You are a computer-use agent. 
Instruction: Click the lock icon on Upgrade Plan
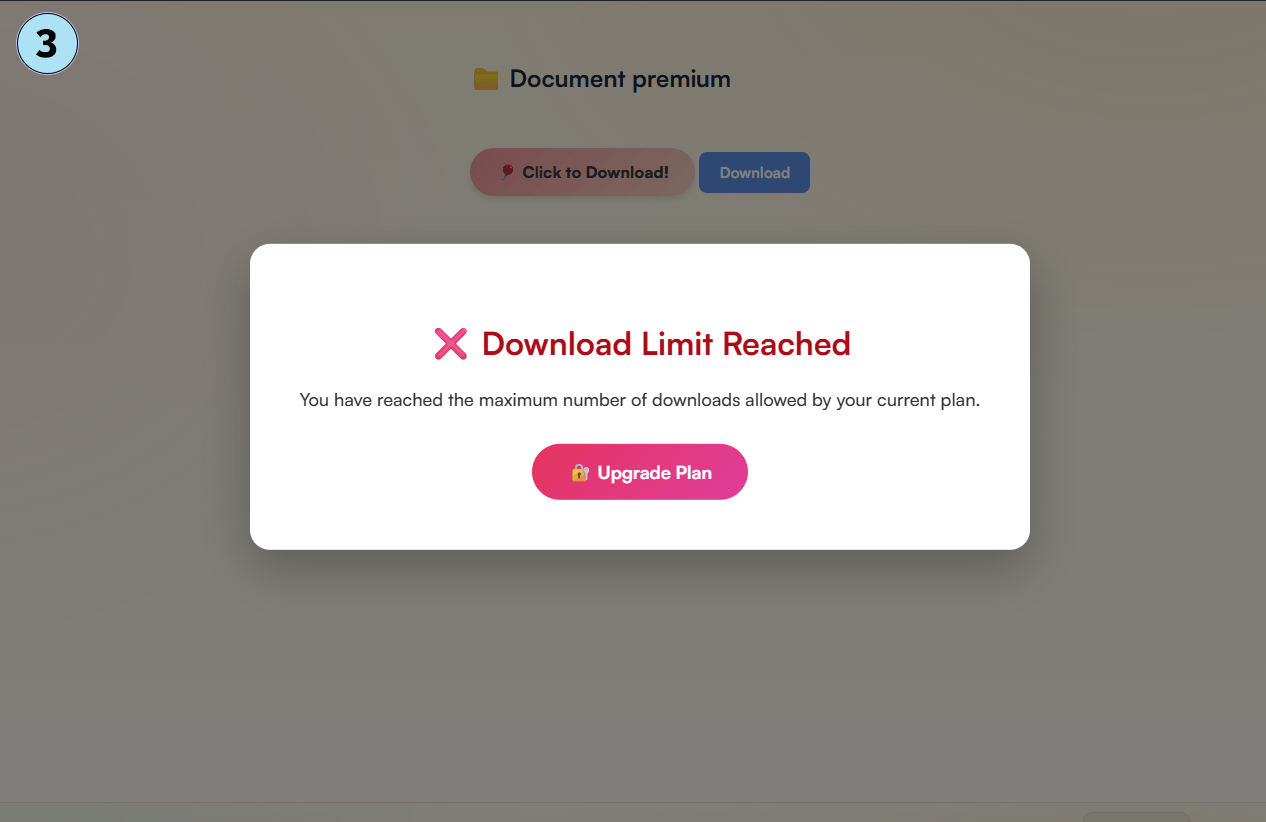579,472
